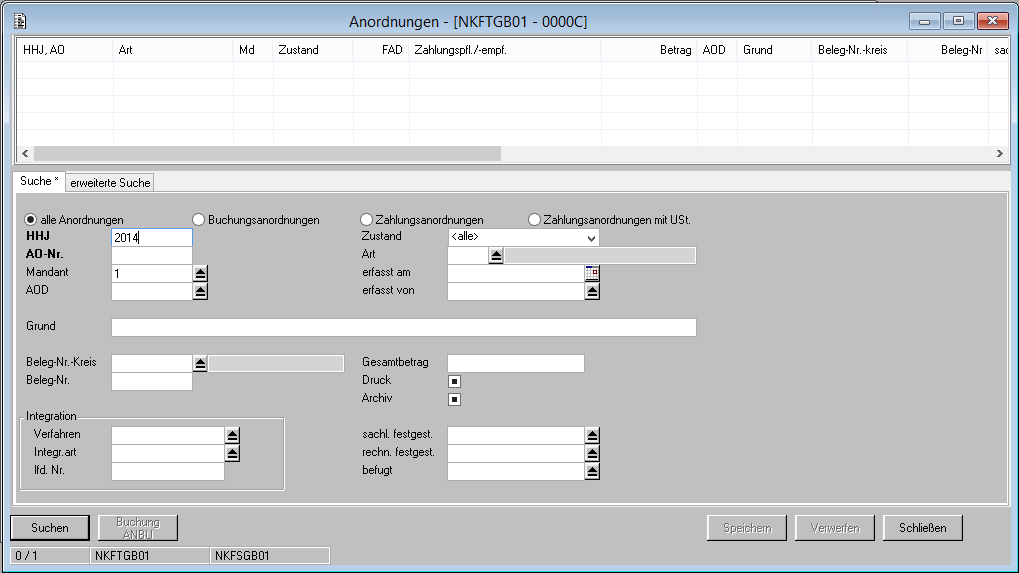Image resolution: width=1019 pixels, height=573 pixels.
Task: Switch to the erweiterte Suche tab
Action: (110, 183)
